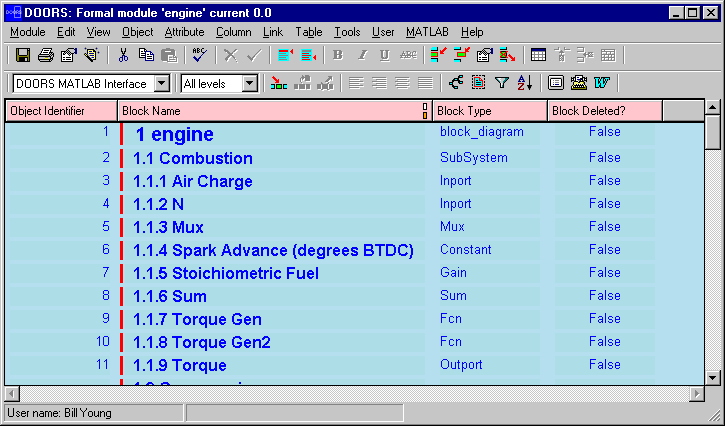This screenshot has width=725, height=426.
Task: Click greyed promote hierarchy icon
Action: (x=302, y=83)
